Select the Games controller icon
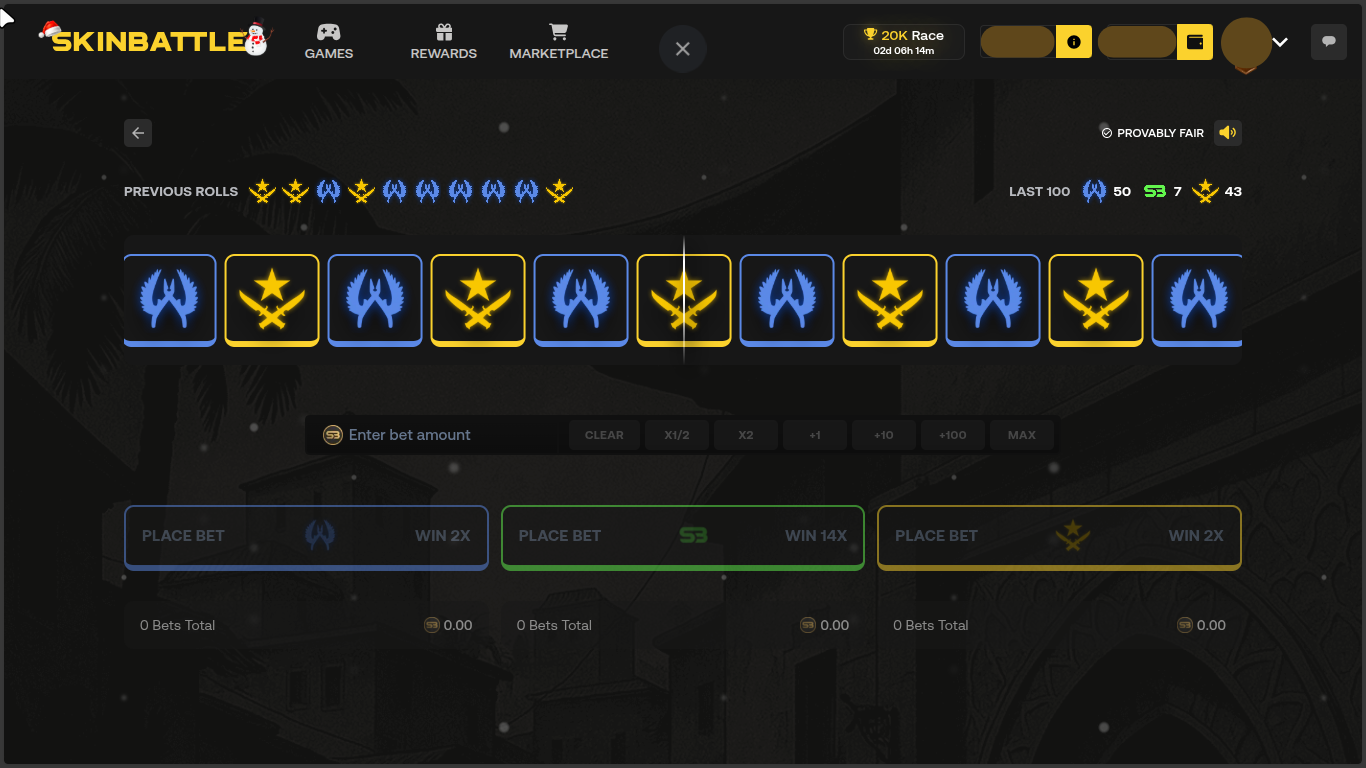 329,33
